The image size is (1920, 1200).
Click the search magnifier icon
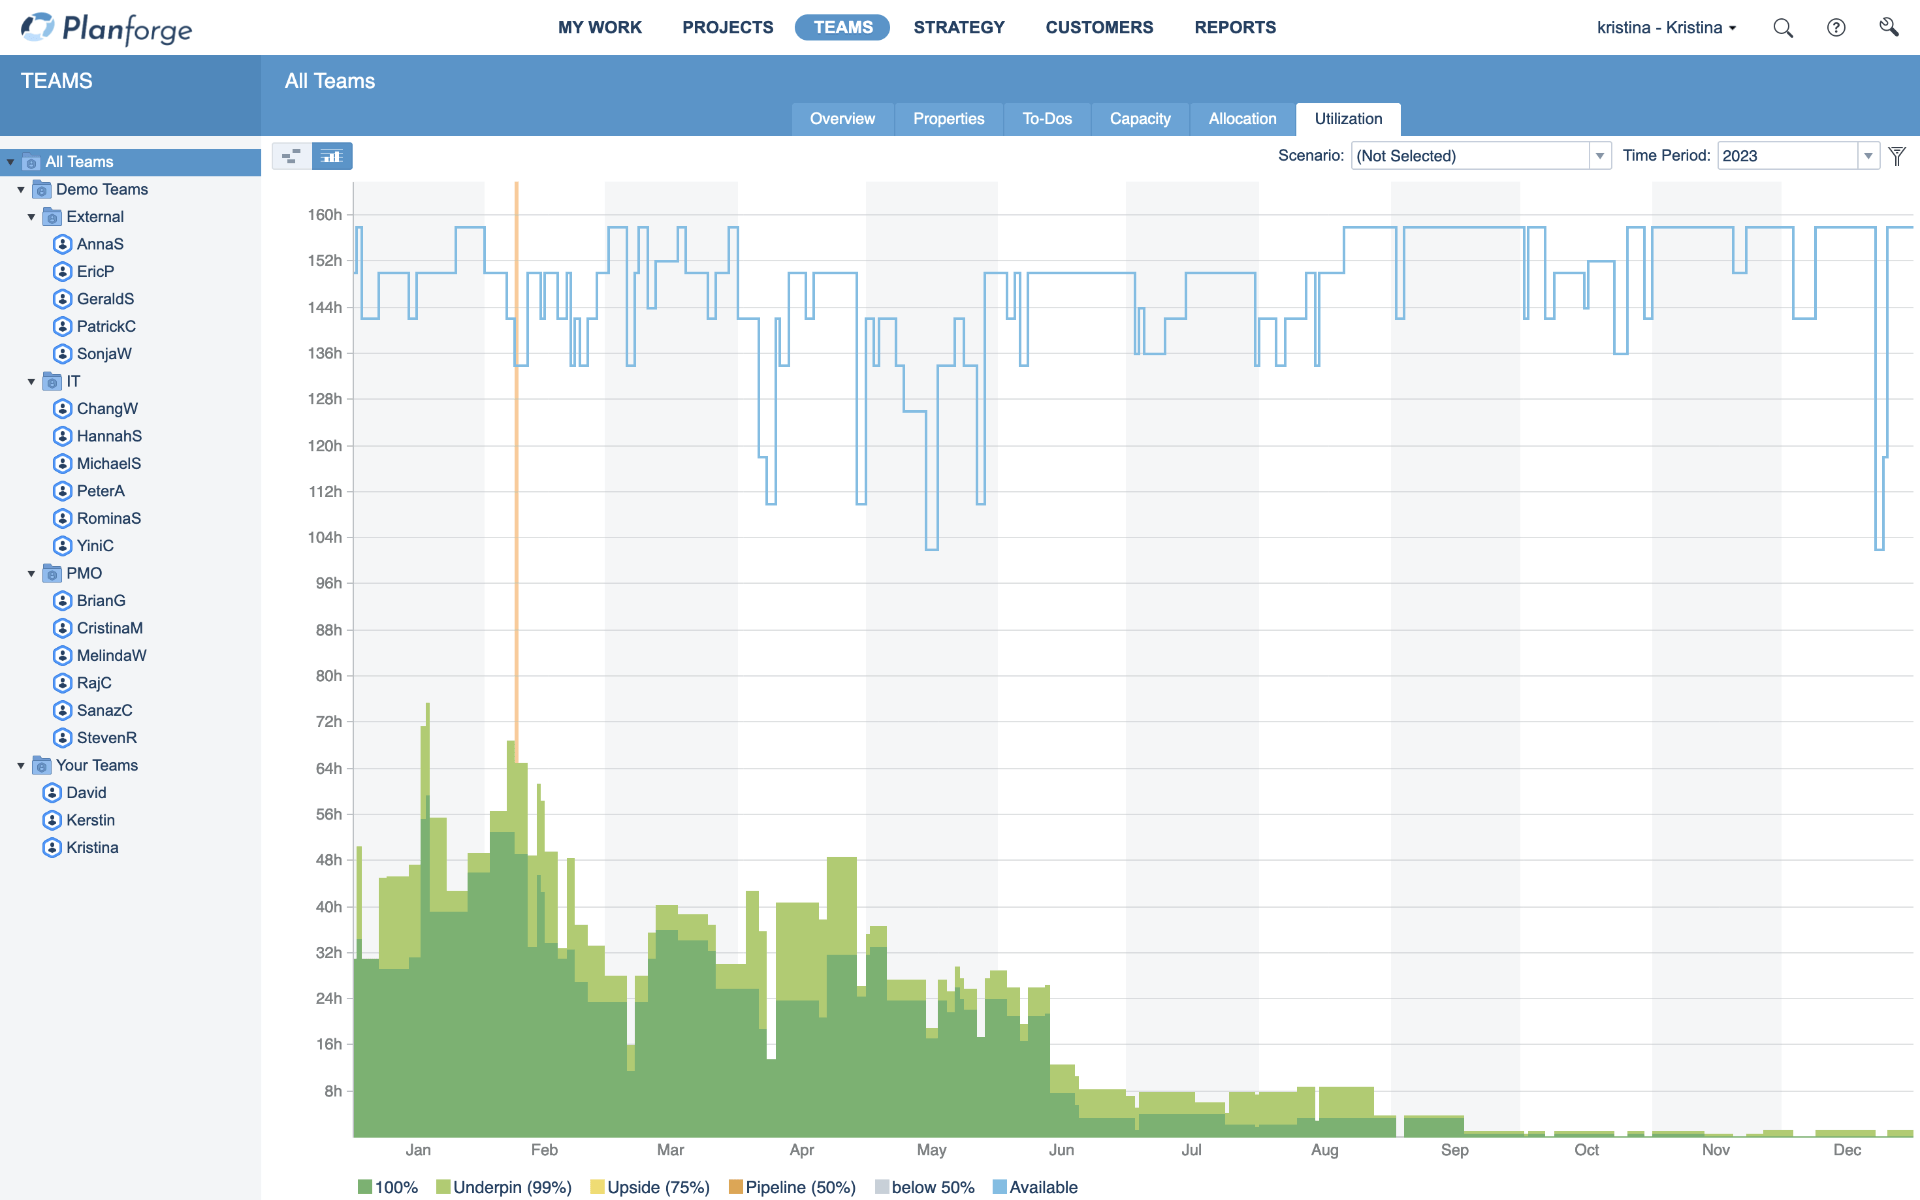pos(1783,28)
